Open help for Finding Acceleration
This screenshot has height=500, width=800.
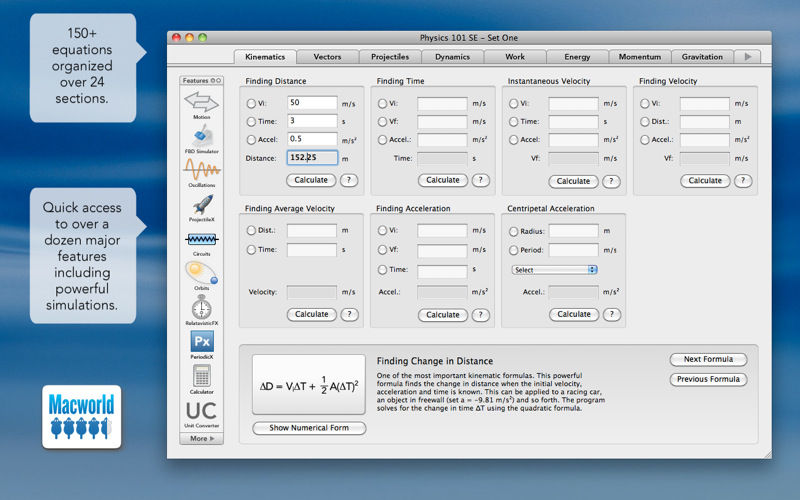[481, 315]
